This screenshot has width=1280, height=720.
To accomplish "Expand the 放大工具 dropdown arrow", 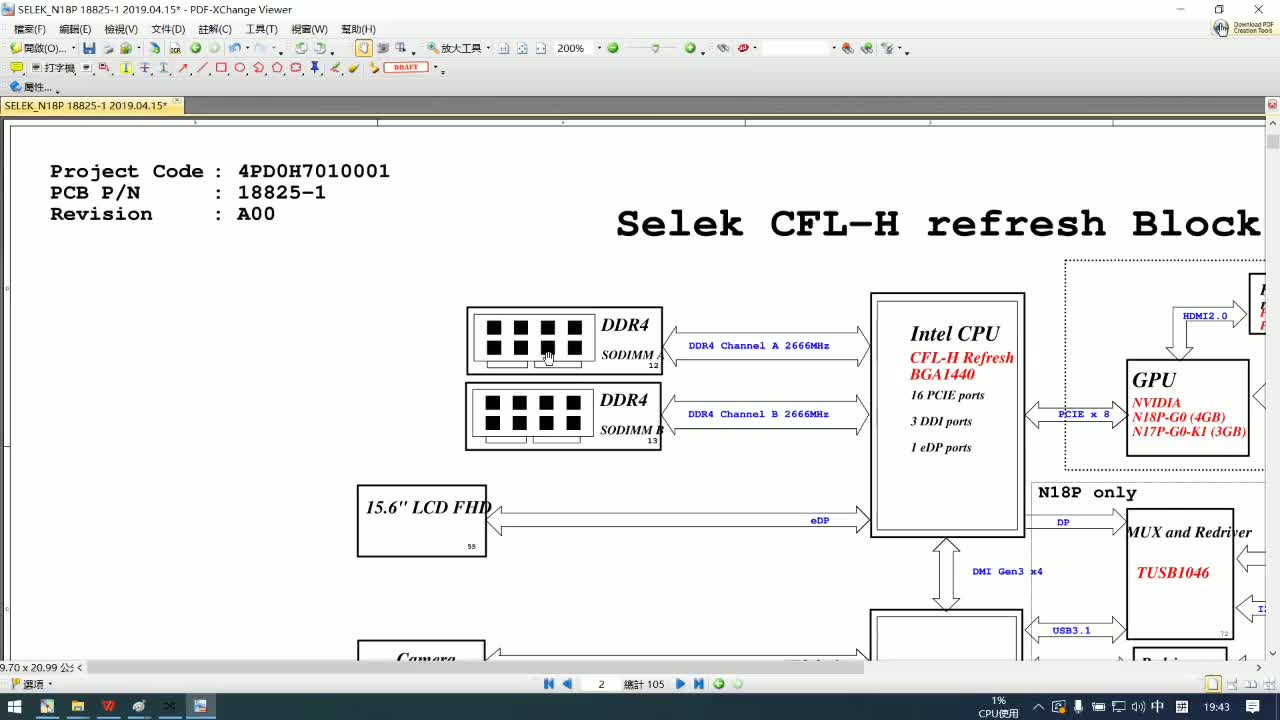I will [x=488, y=48].
